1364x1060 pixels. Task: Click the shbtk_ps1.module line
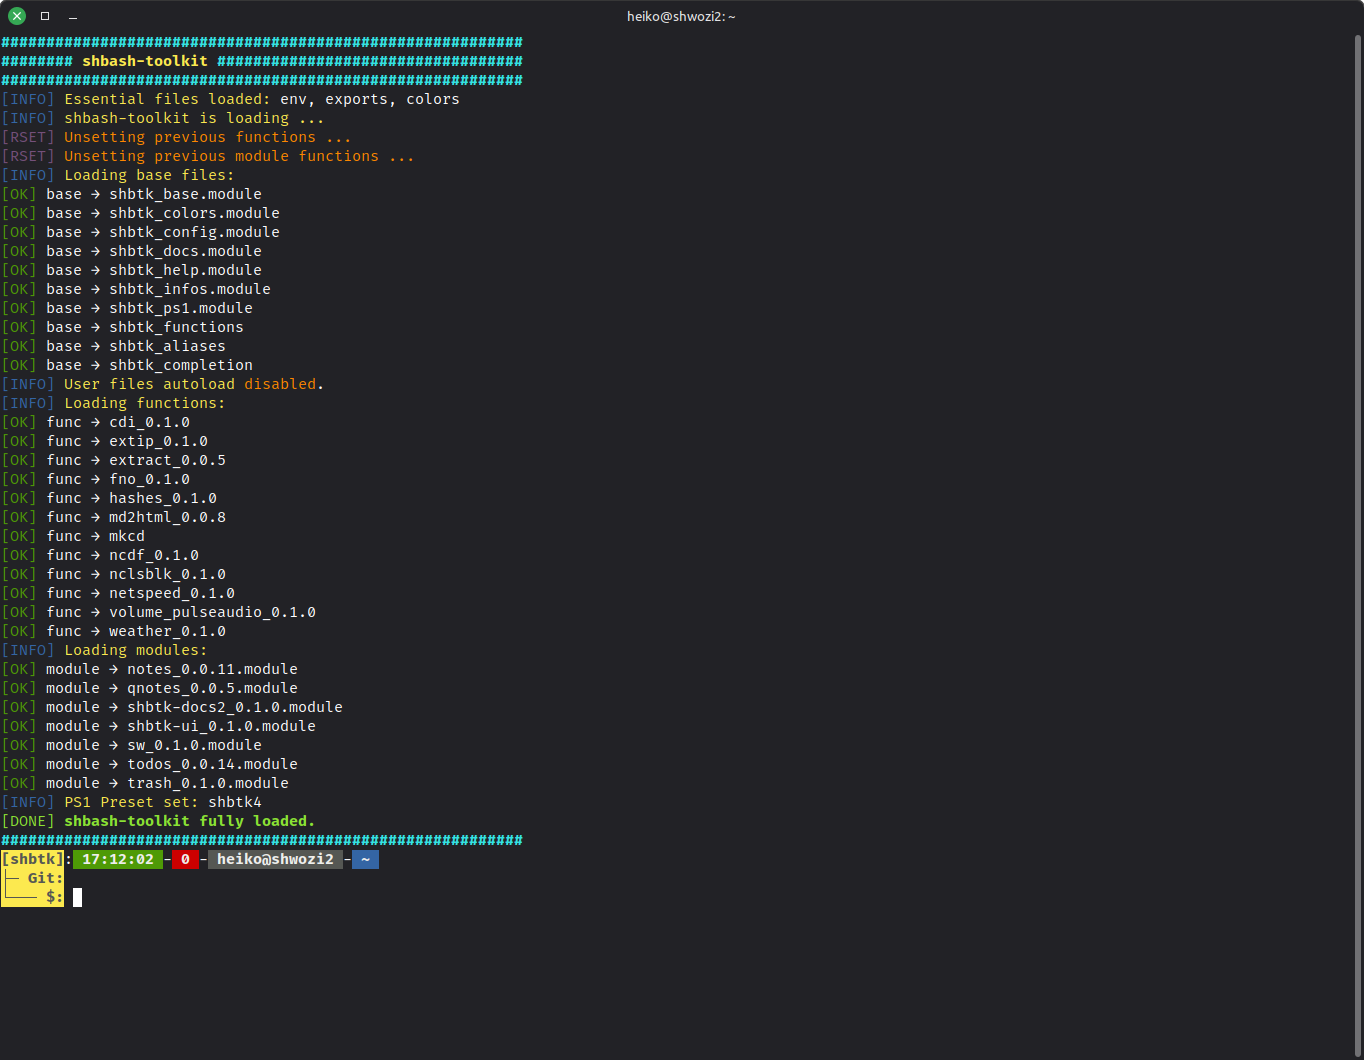pyautogui.click(x=180, y=308)
